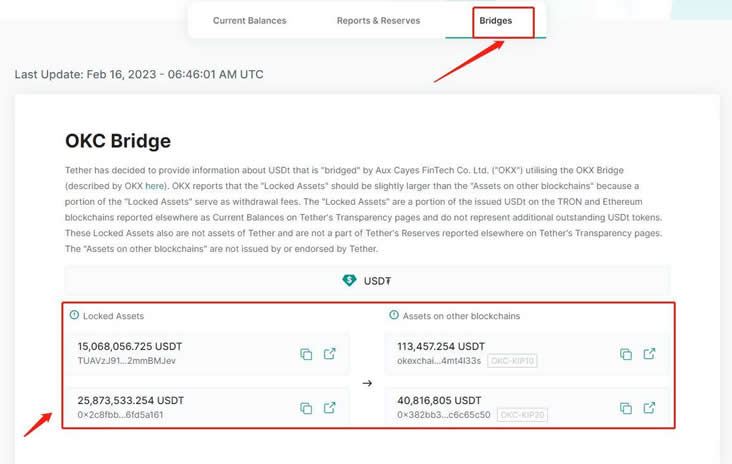Click the Assets on other blockchains label
The height and width of the screenshot is (464, 732).
(461, 316)
